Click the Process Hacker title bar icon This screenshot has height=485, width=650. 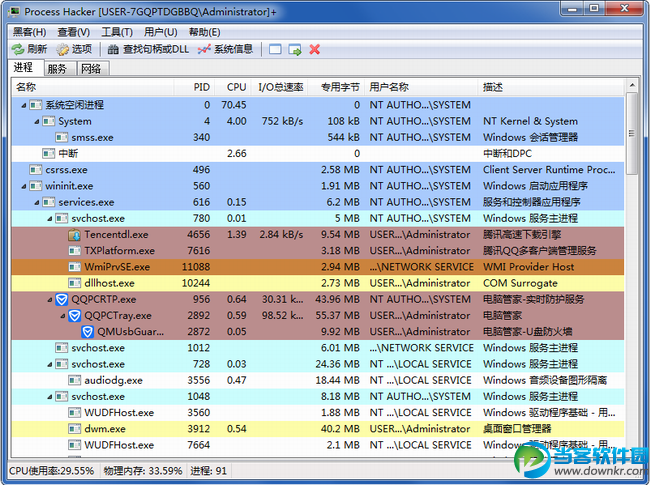[x=14, y=12]
